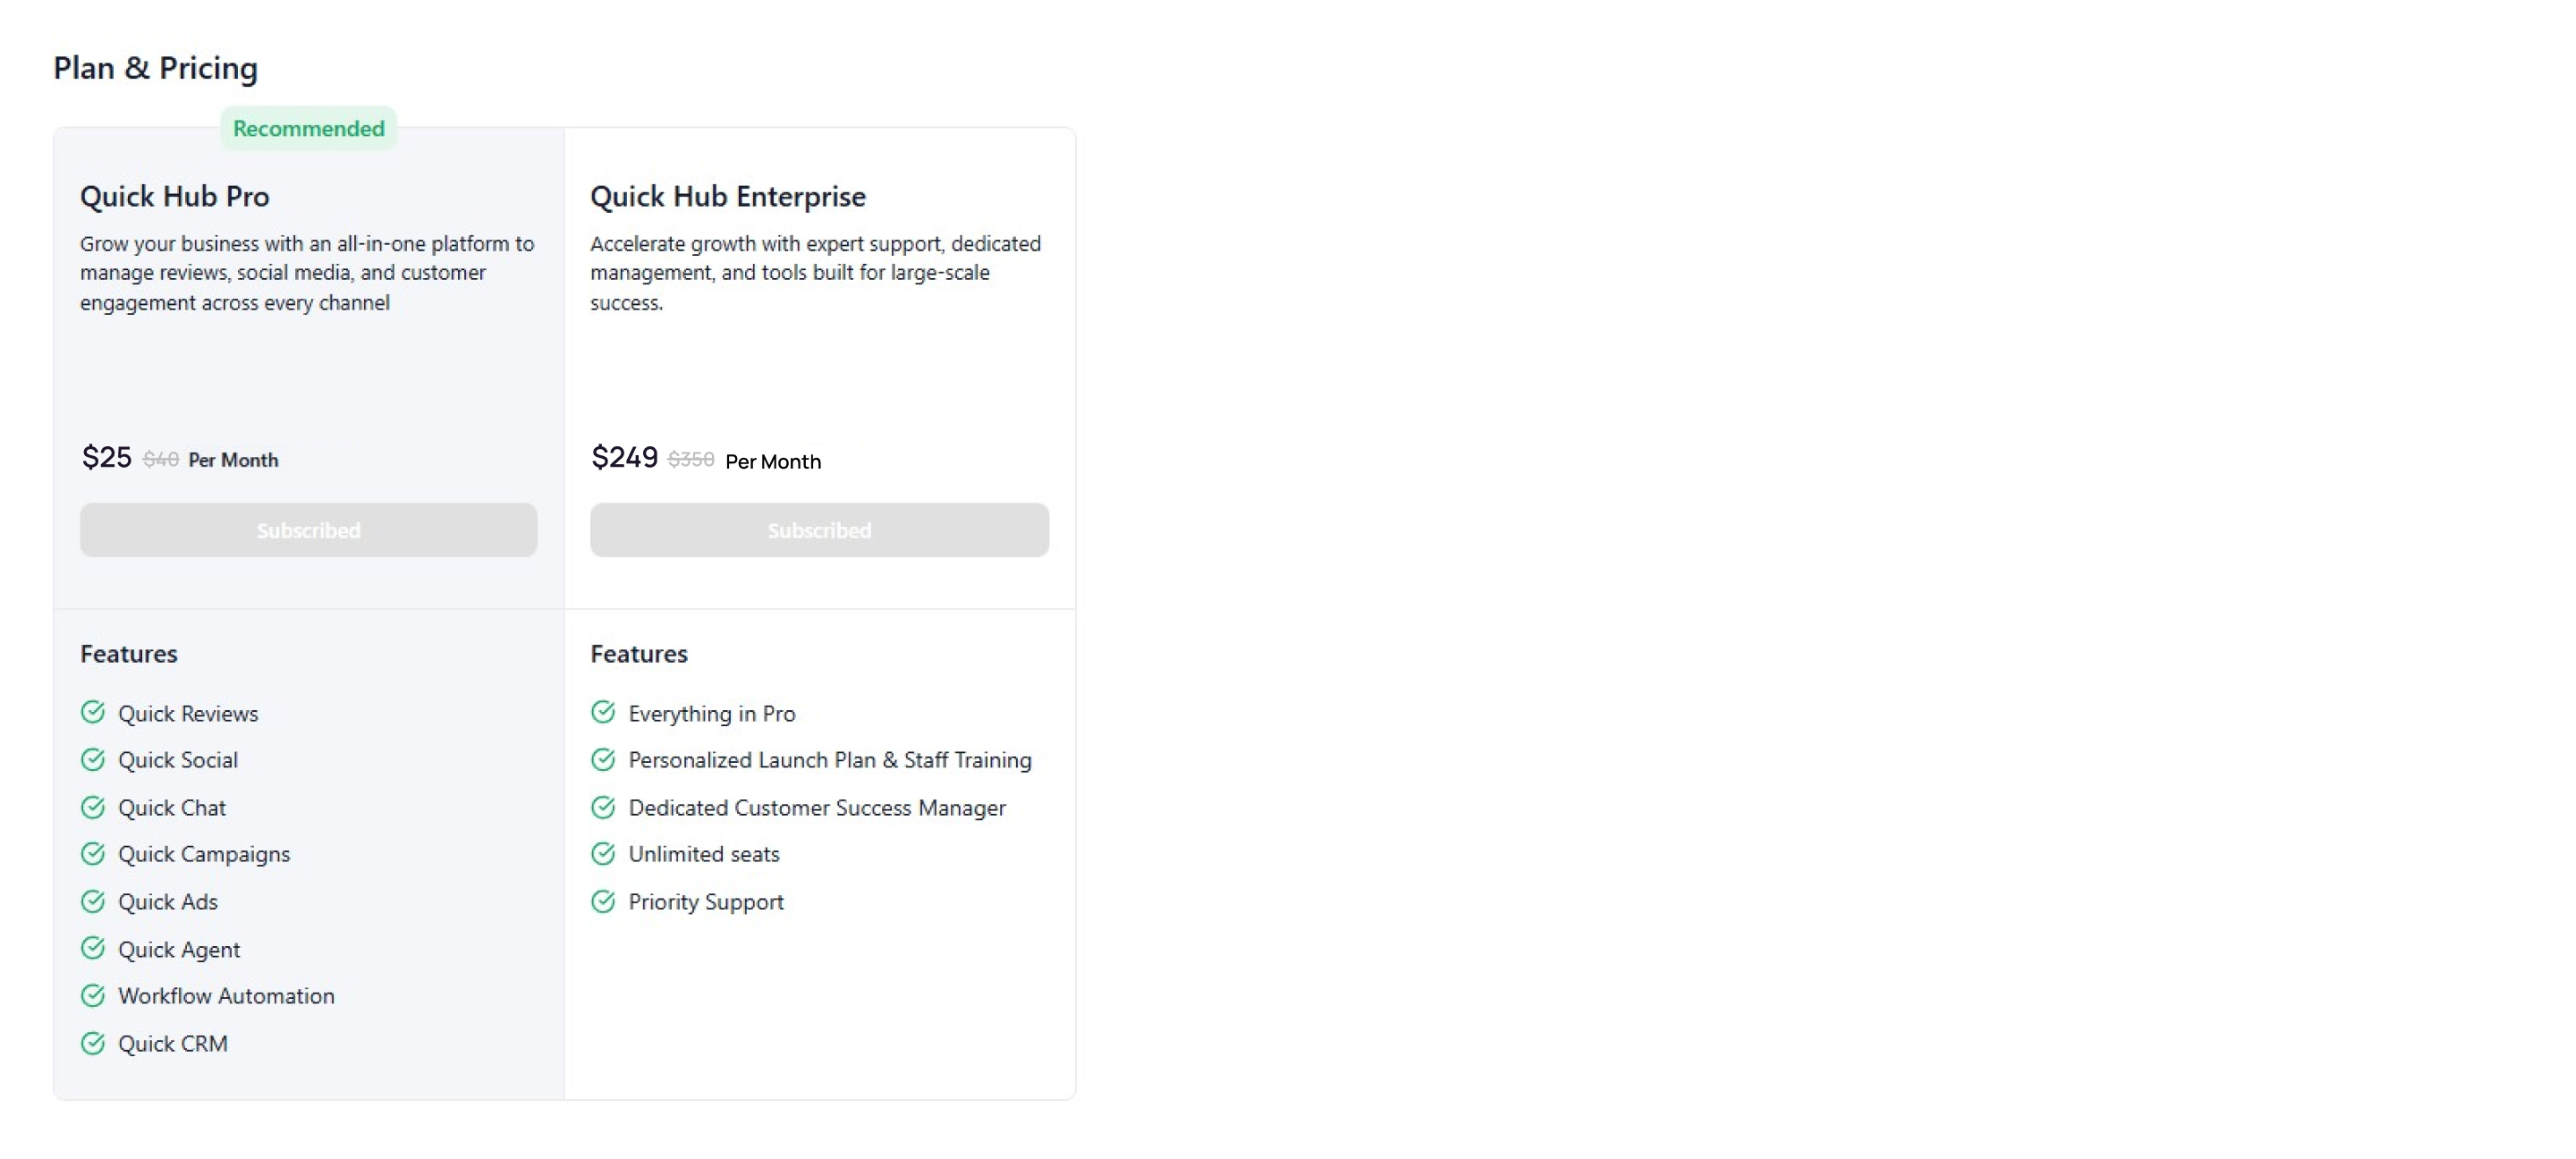The image size is (2576, 1159).
Task: Select the Quick Hub Pro plan title
Action: [175, 196]
